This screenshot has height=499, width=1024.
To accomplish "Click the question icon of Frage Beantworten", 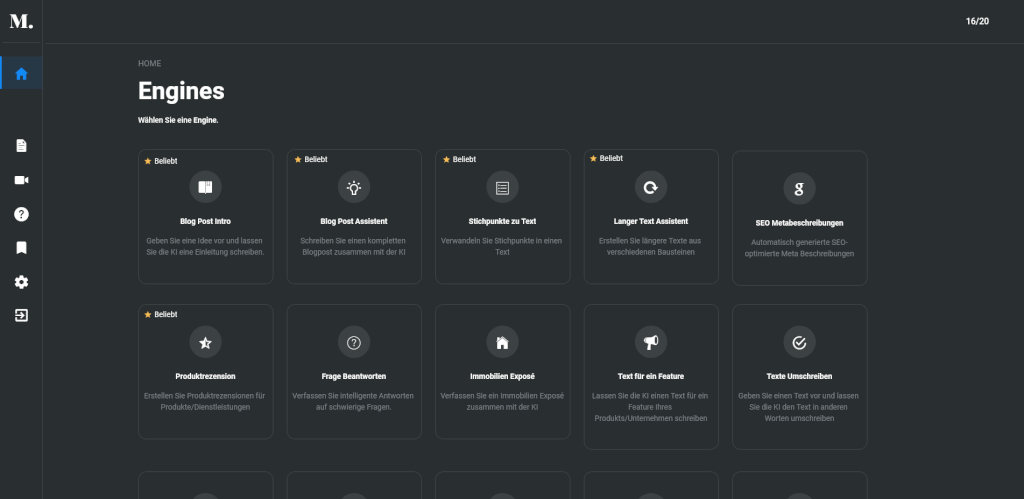I will pos(354,342).
